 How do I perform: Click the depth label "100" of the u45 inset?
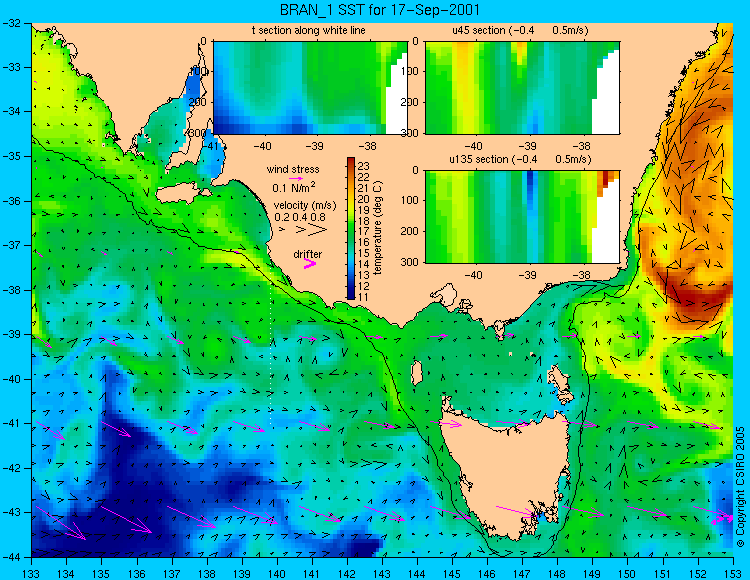click(x=411, y=72)
